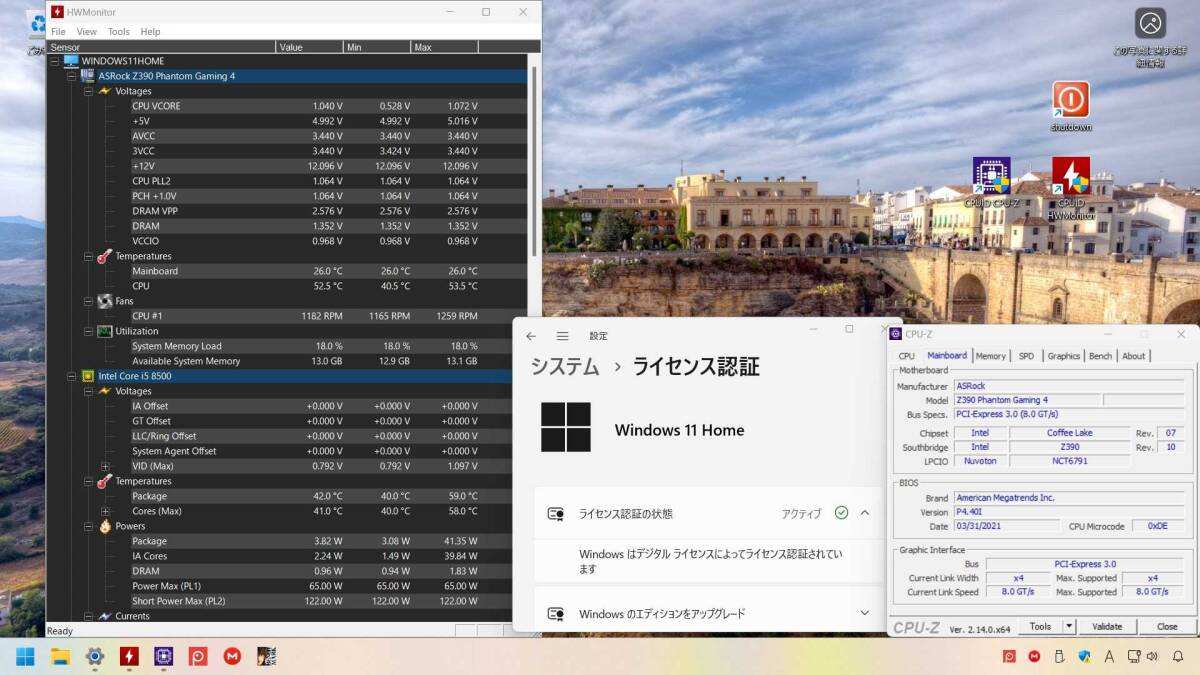Switch to CPU-Z via its taskbar icon
The width and height of the screenshot is (1200, 675).
click(x=163, y=656)
